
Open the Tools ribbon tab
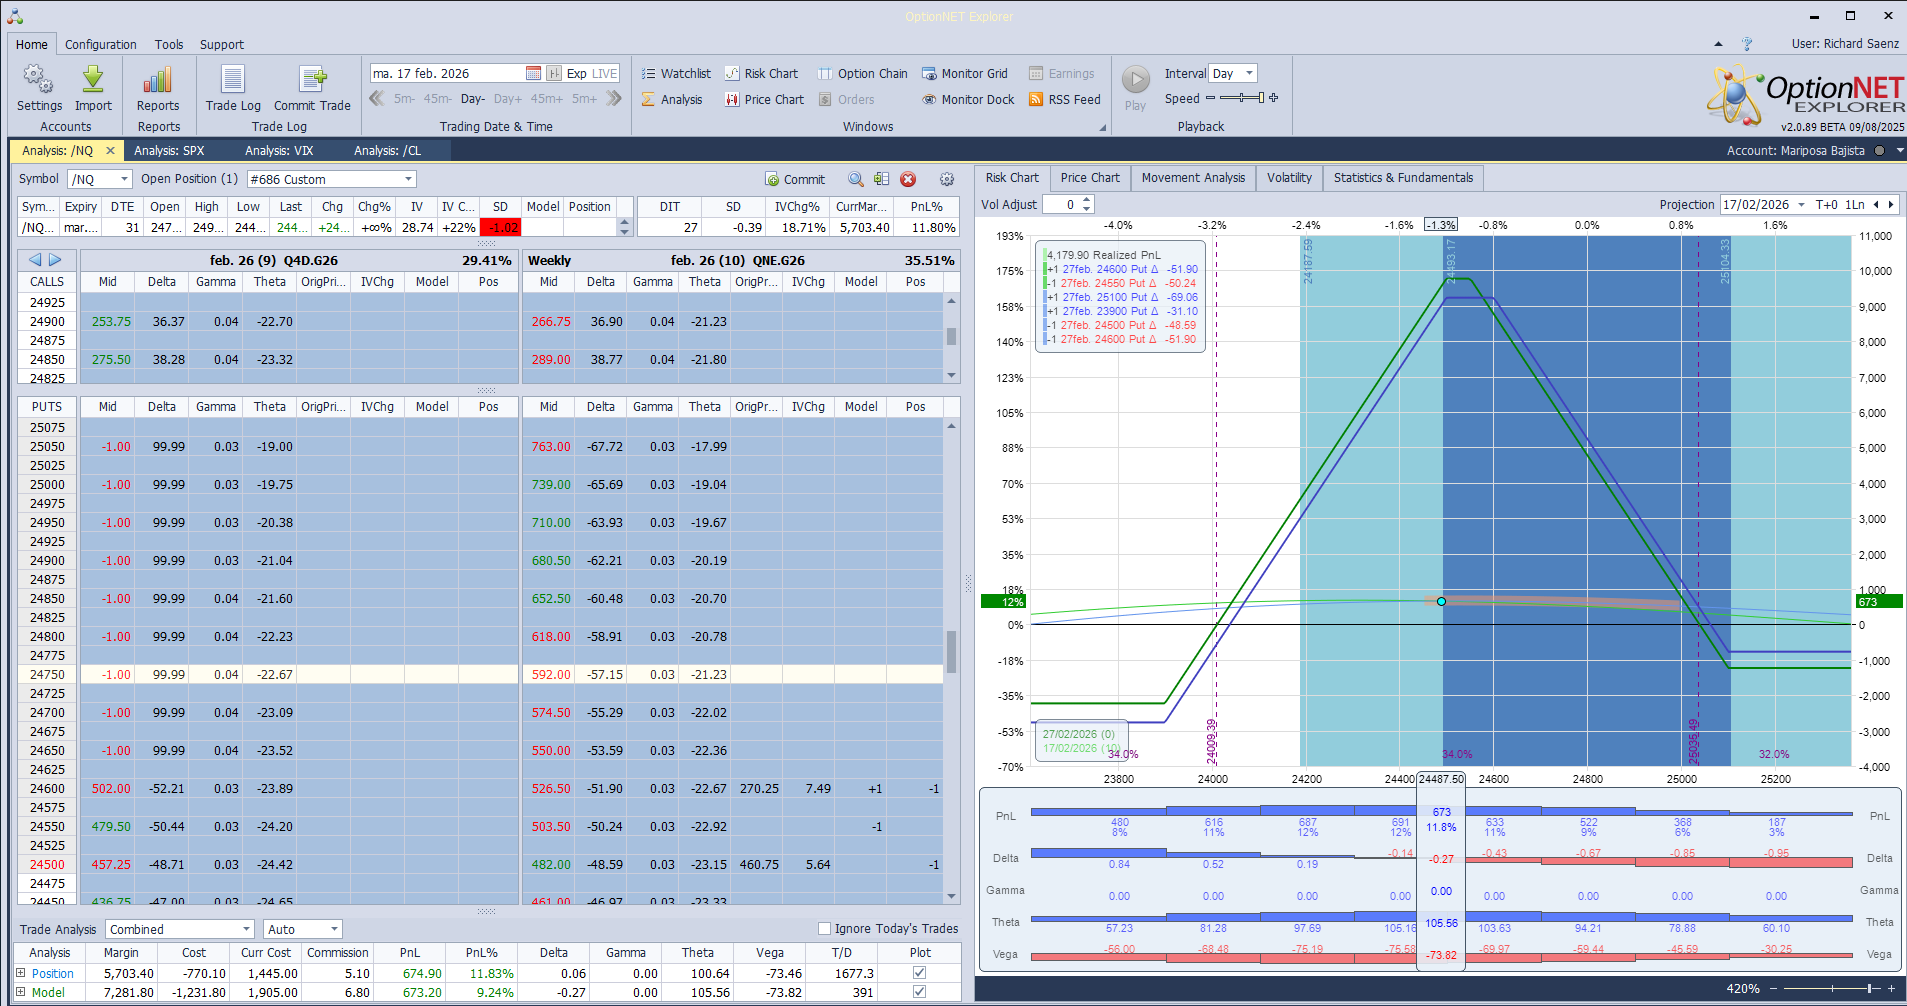coord(169,44)
